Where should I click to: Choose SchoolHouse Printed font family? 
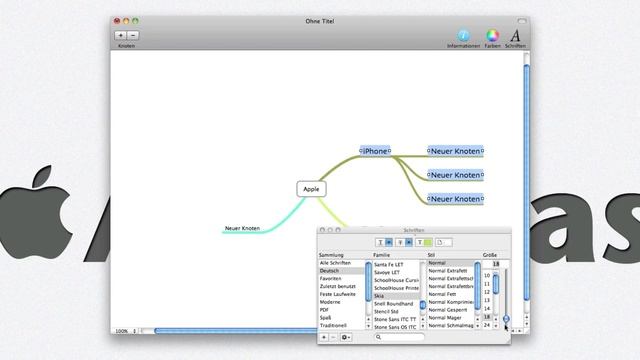click(x=396, y=288)
